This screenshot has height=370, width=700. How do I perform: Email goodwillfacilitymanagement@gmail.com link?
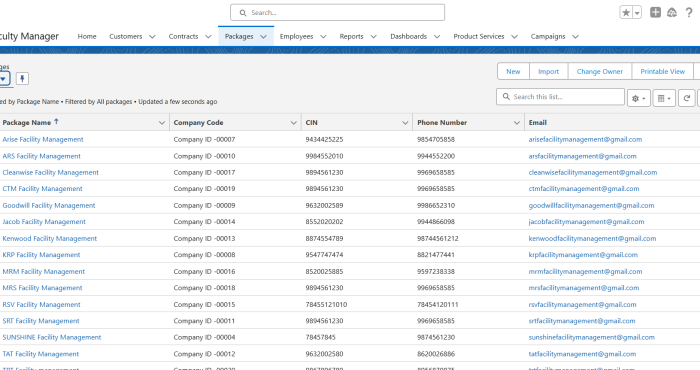click(x=592, y=205)
